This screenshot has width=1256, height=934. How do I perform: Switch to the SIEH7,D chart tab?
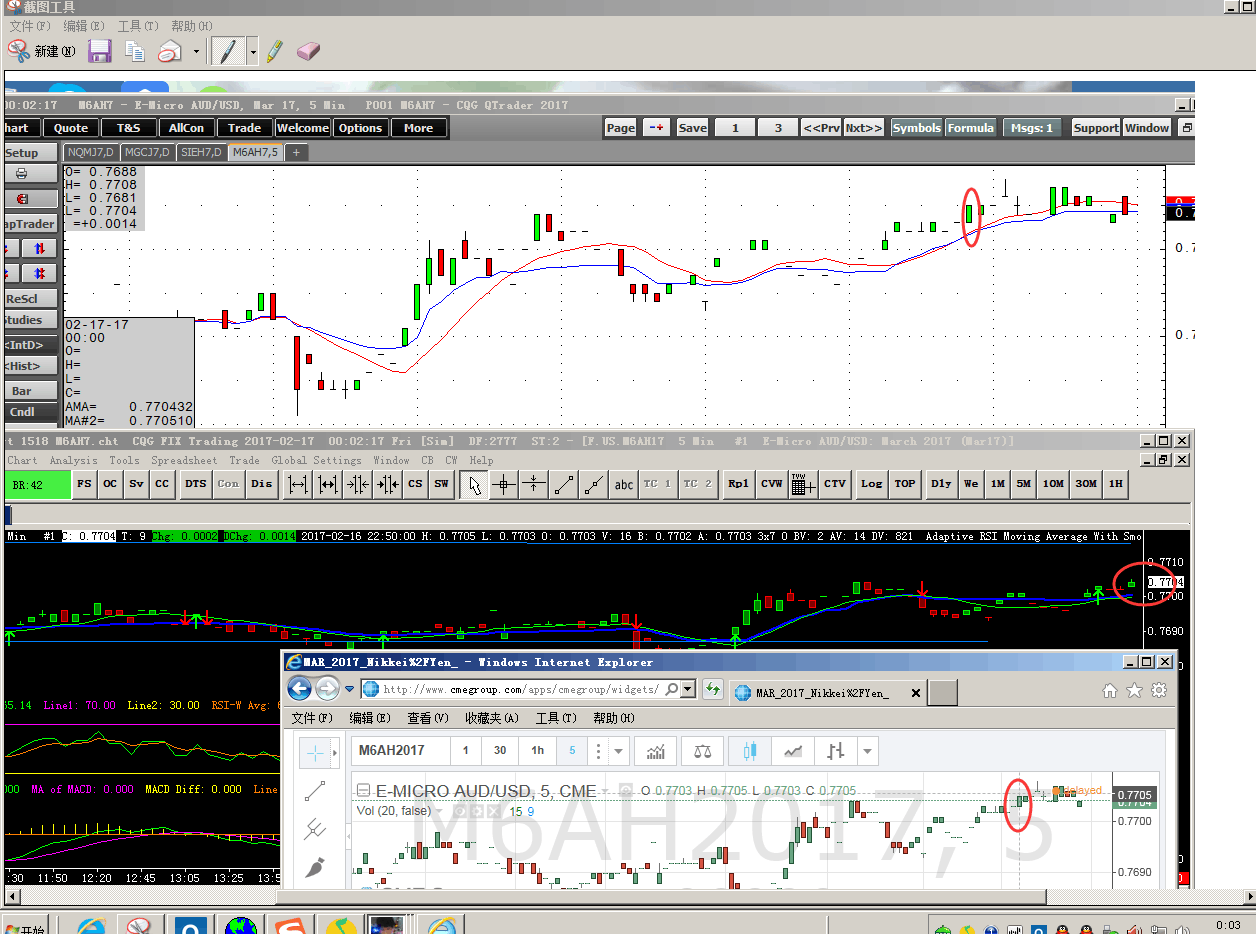[x=201, y=152]
